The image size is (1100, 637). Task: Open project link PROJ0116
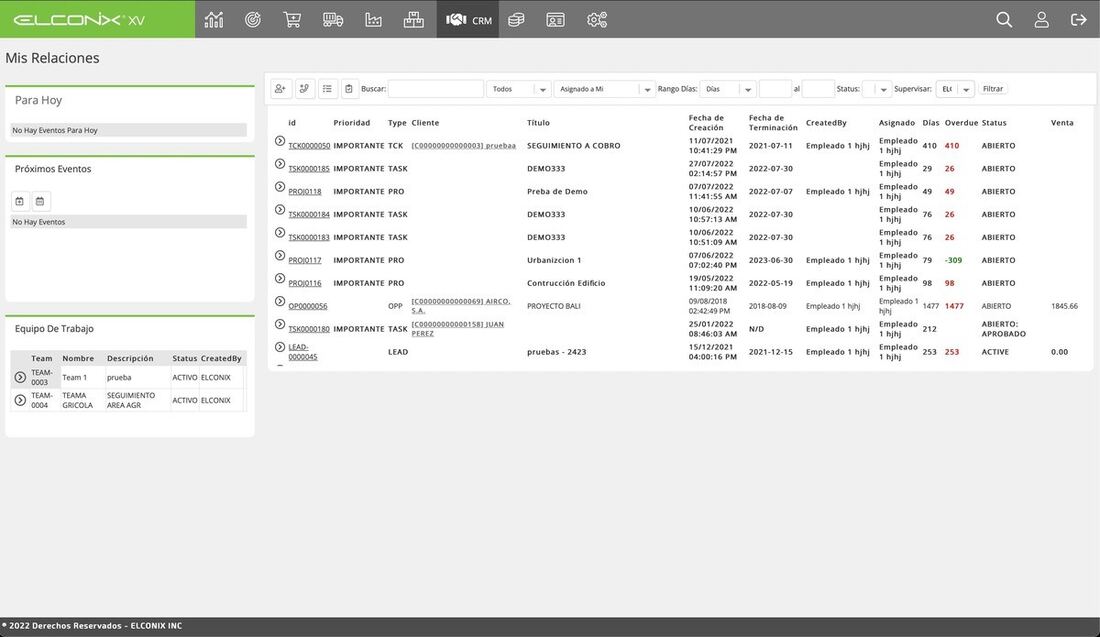pos(304,283)
